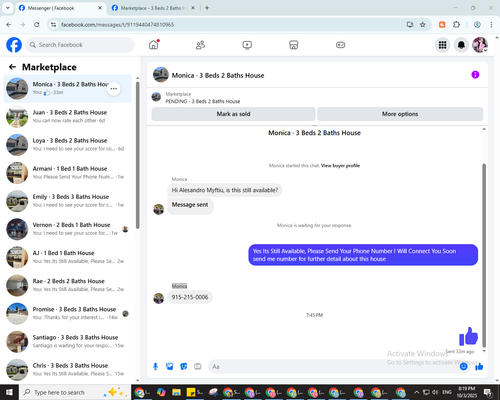Open the Windows Start menu
500x400 pixels.
click(x=9, y=392)
